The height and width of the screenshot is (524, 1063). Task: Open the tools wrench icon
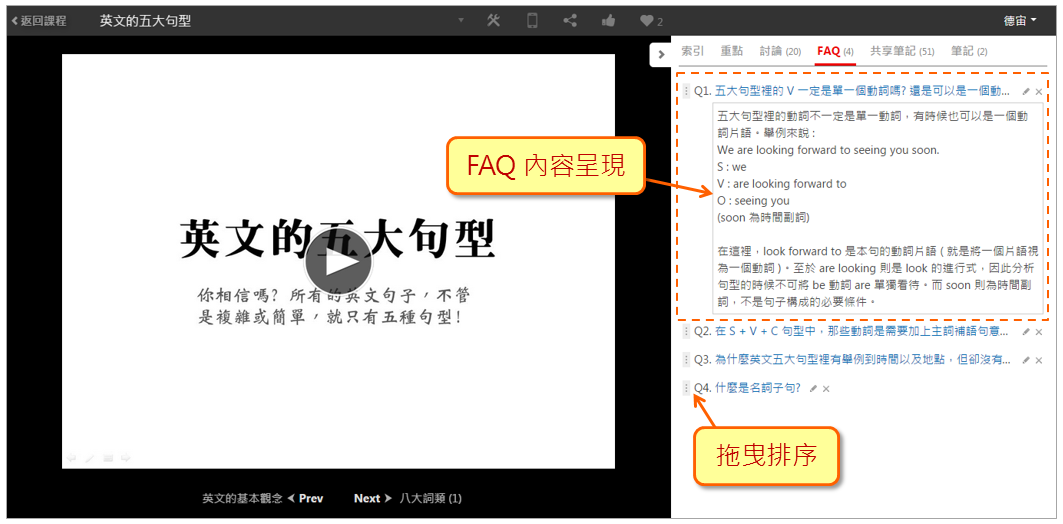click(x=493, y=20)
